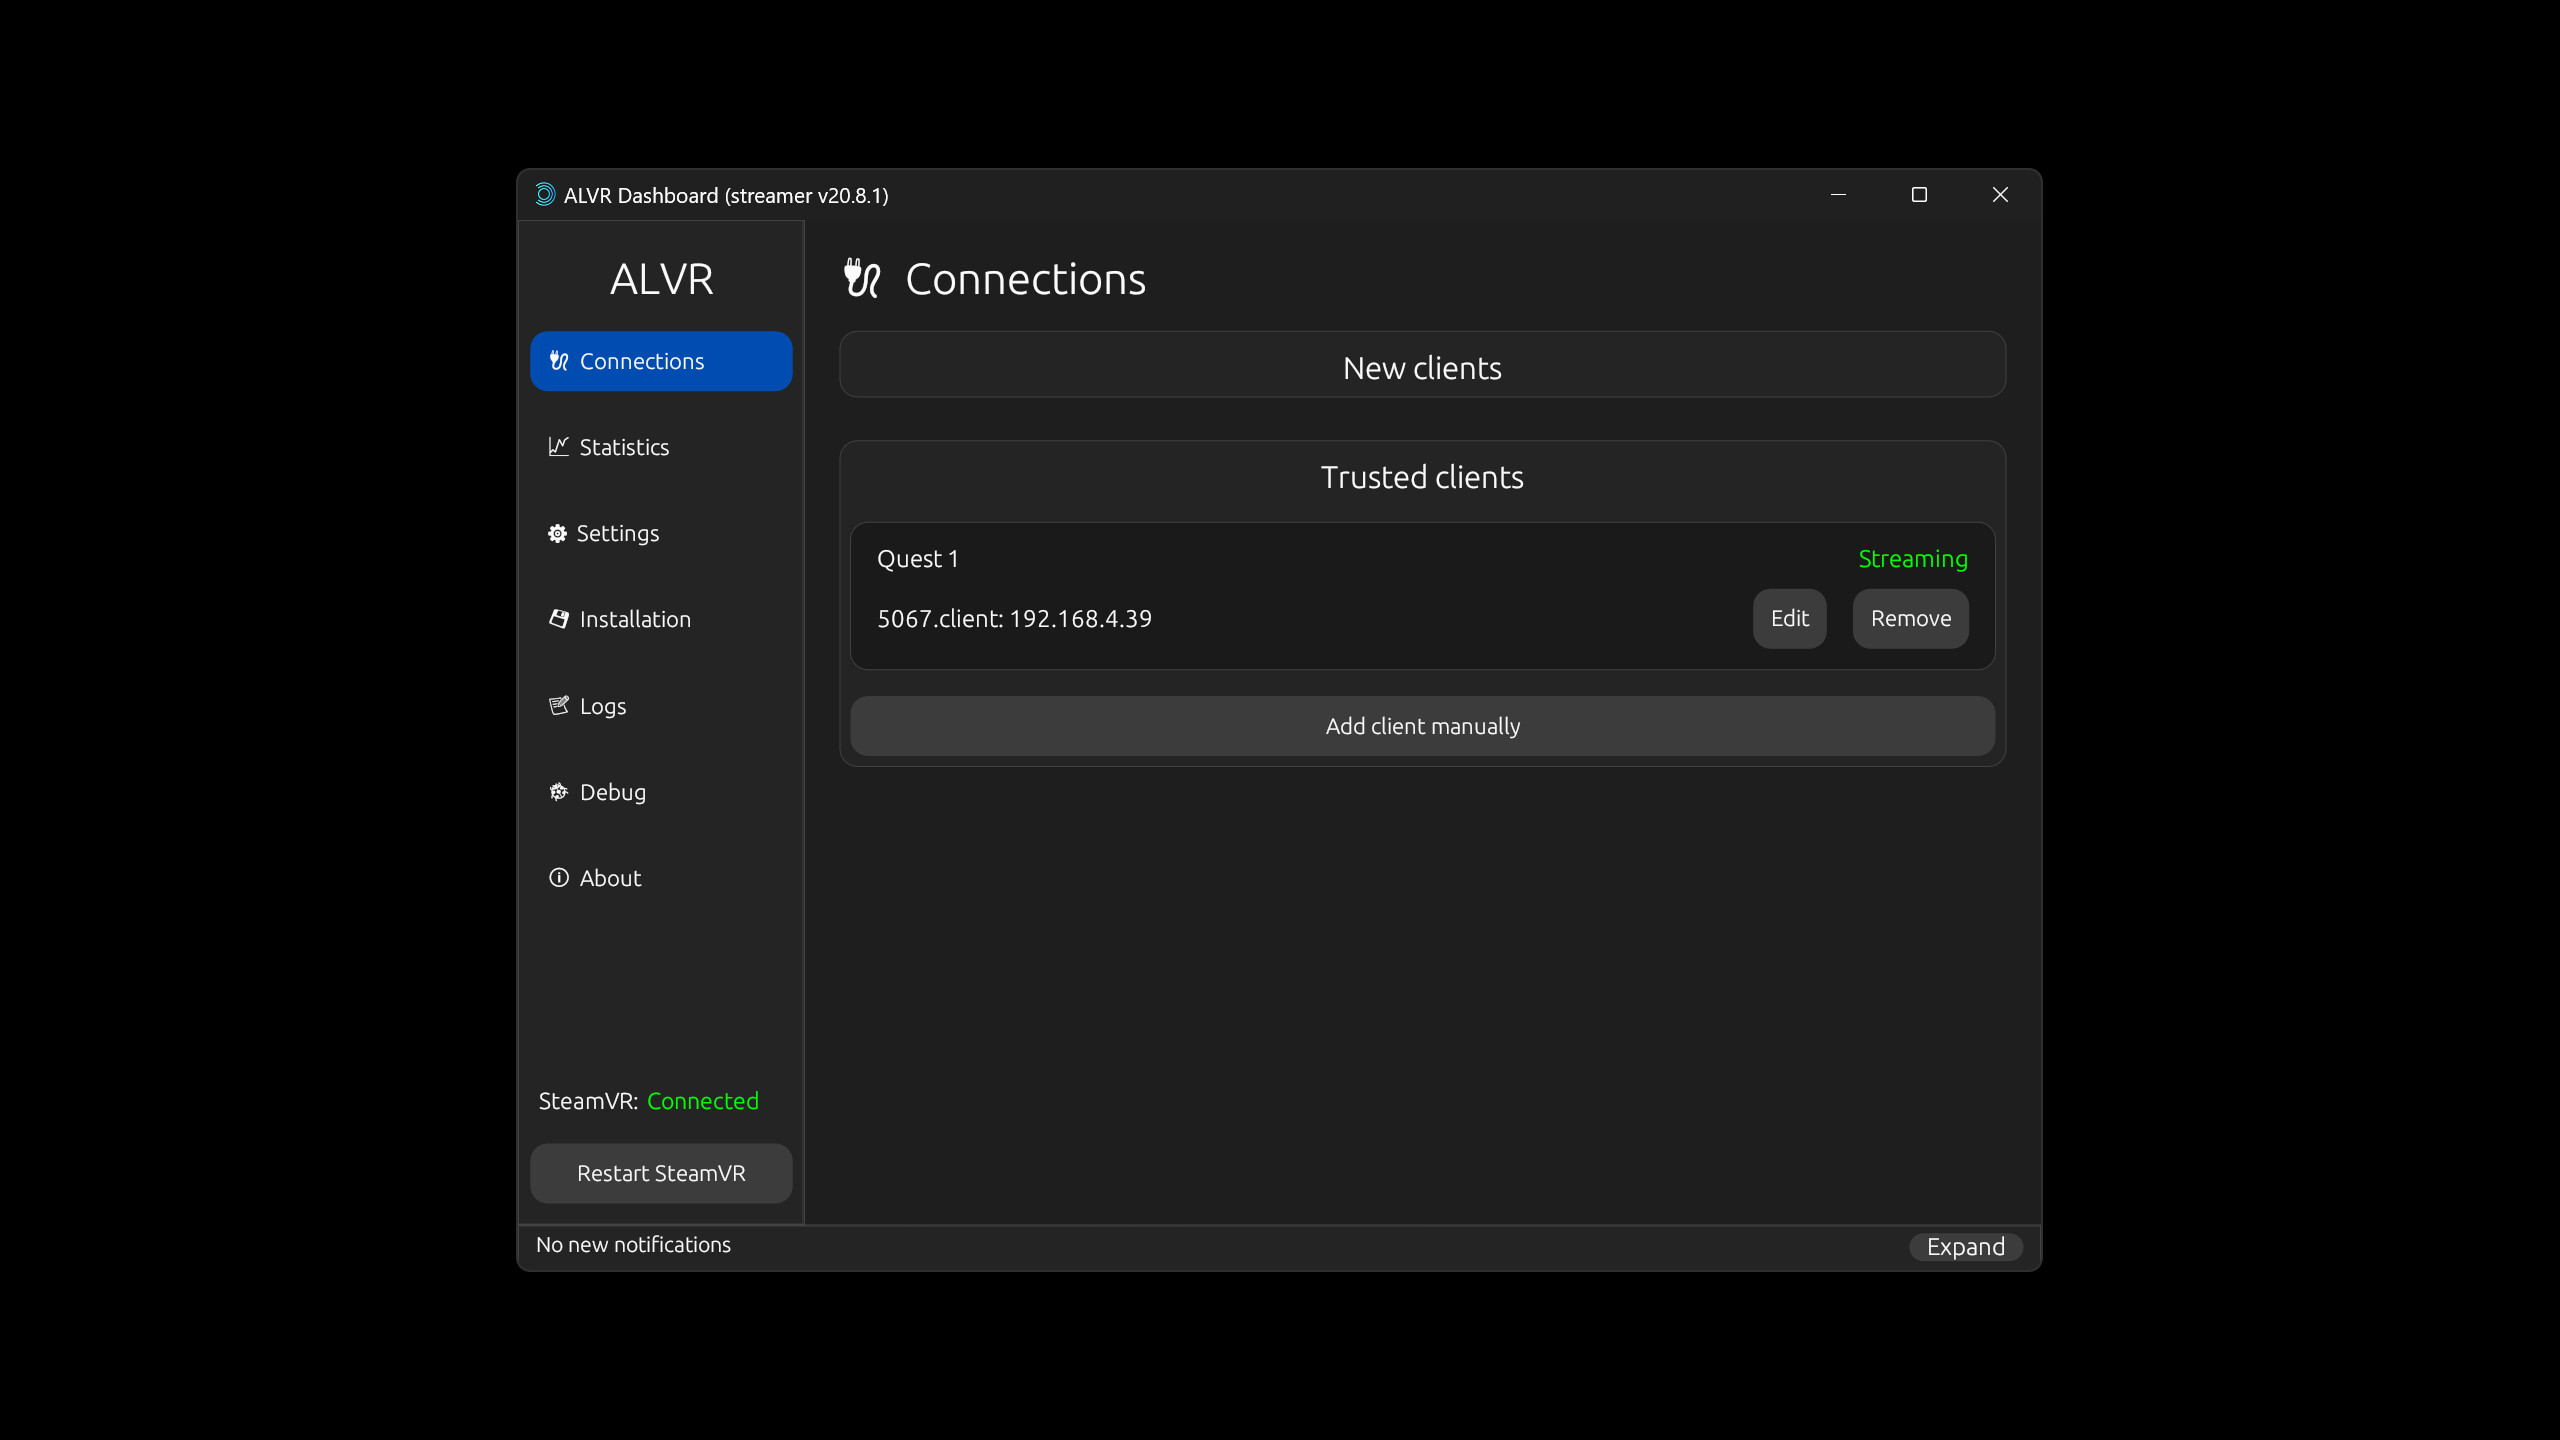Screen dimensions: 2560x1440
Task: Click the Logs icon
Action: click(559, 705)
